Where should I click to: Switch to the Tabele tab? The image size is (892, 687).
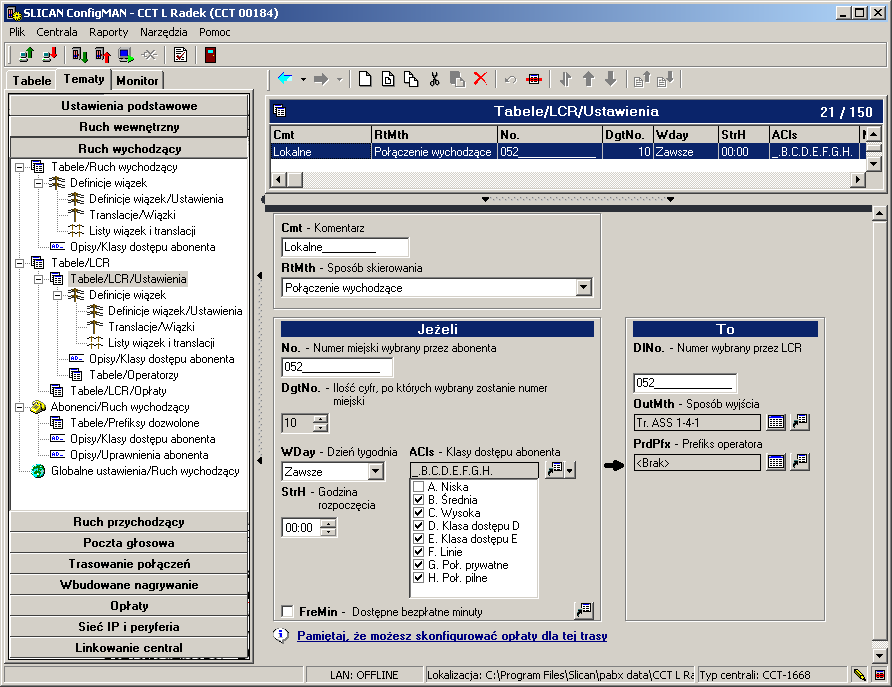[32, 81]
